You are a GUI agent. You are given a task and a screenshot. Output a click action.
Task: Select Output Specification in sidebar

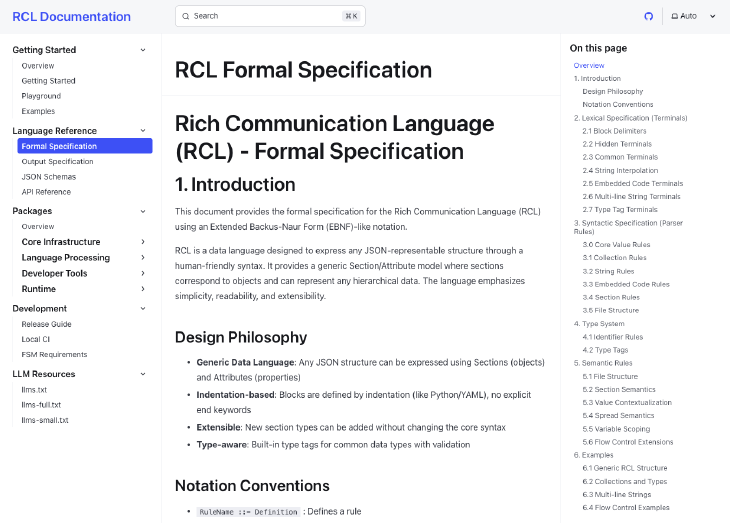[57, 161]
